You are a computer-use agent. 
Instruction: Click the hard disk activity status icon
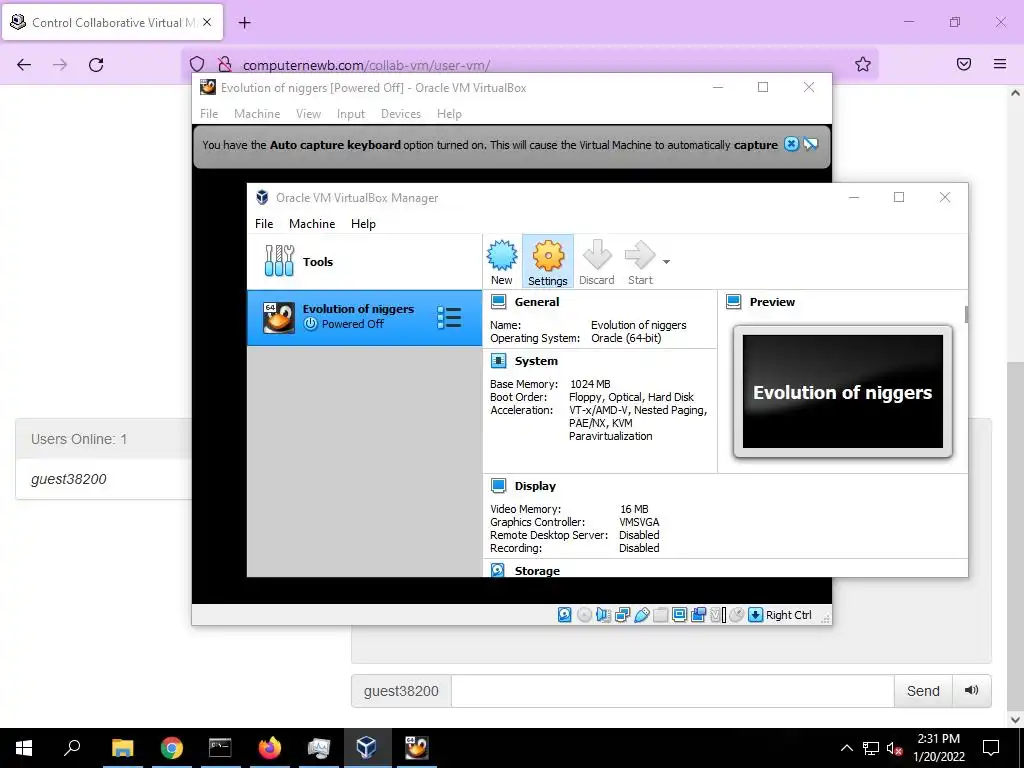point(565,615)
